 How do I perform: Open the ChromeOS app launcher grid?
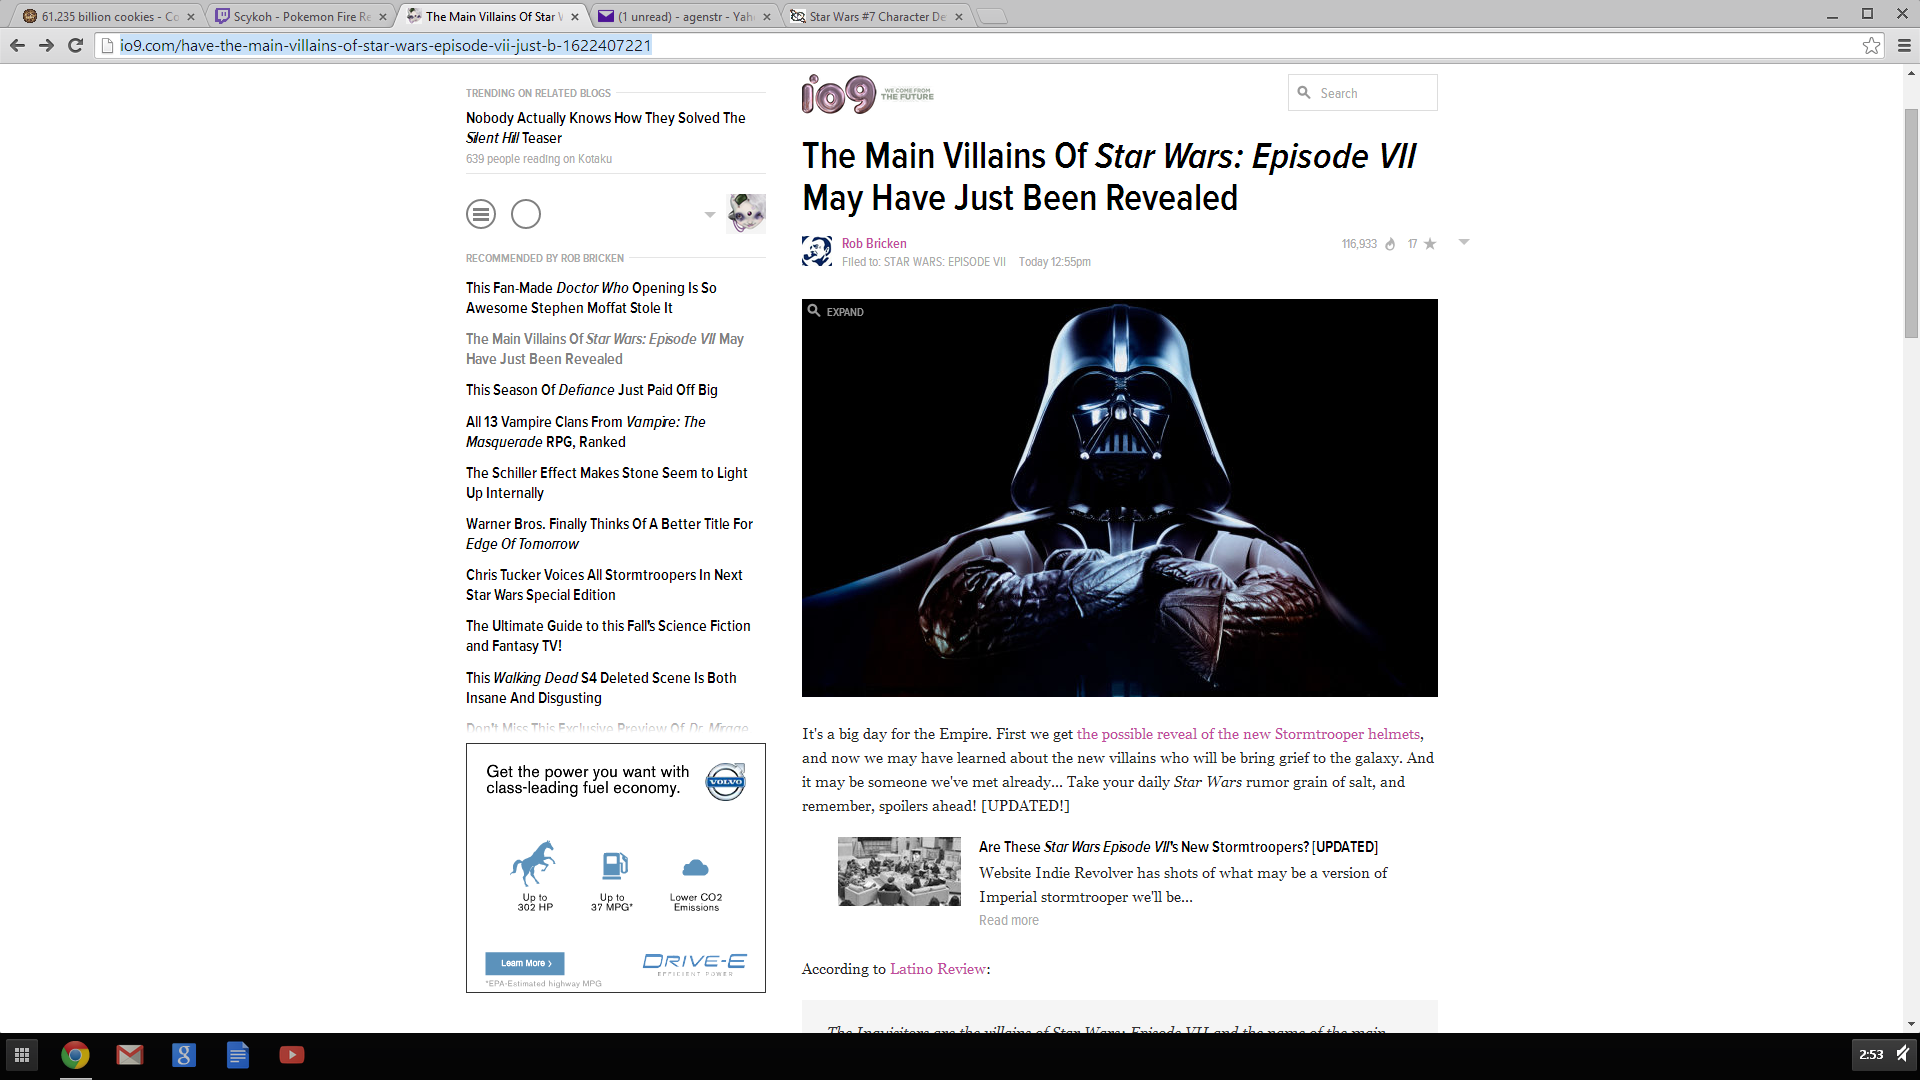coord(21,1055)
